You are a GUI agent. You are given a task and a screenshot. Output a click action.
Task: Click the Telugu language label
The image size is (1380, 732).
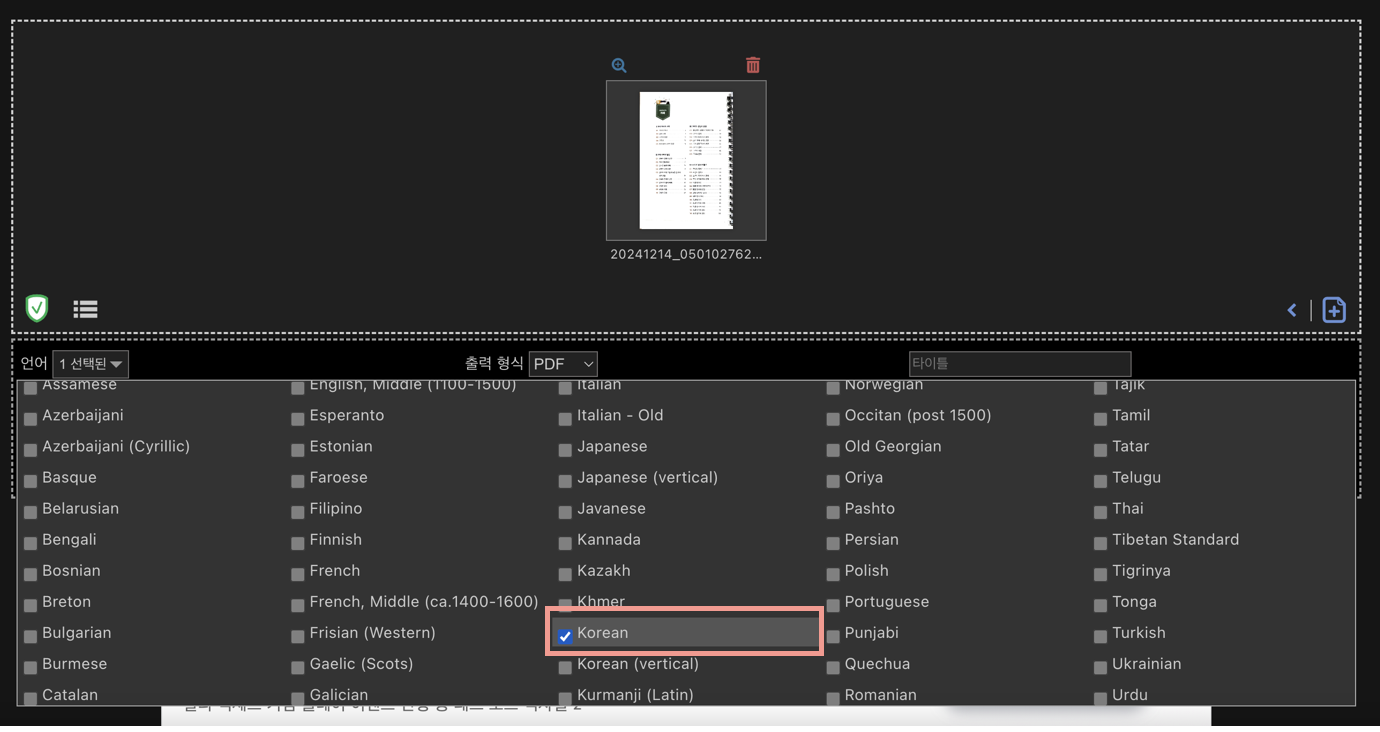click(x=1136, y=477)
